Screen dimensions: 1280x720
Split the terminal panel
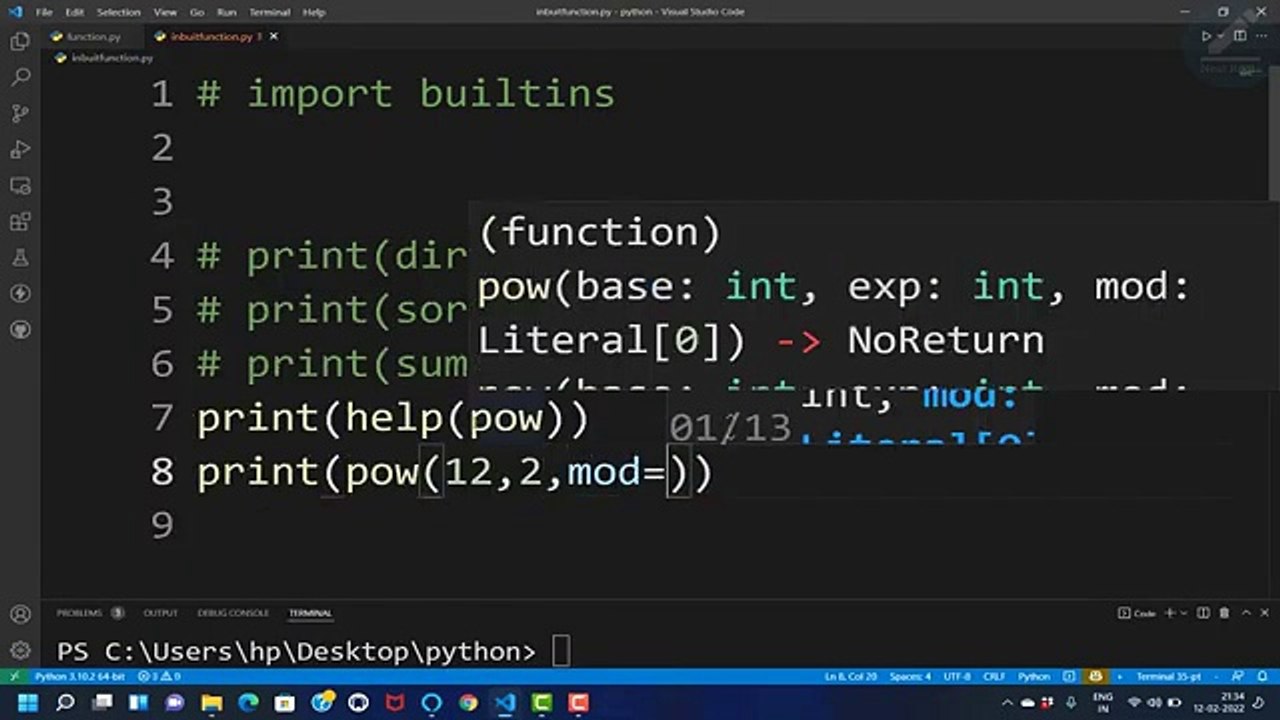coord(1203,613)
